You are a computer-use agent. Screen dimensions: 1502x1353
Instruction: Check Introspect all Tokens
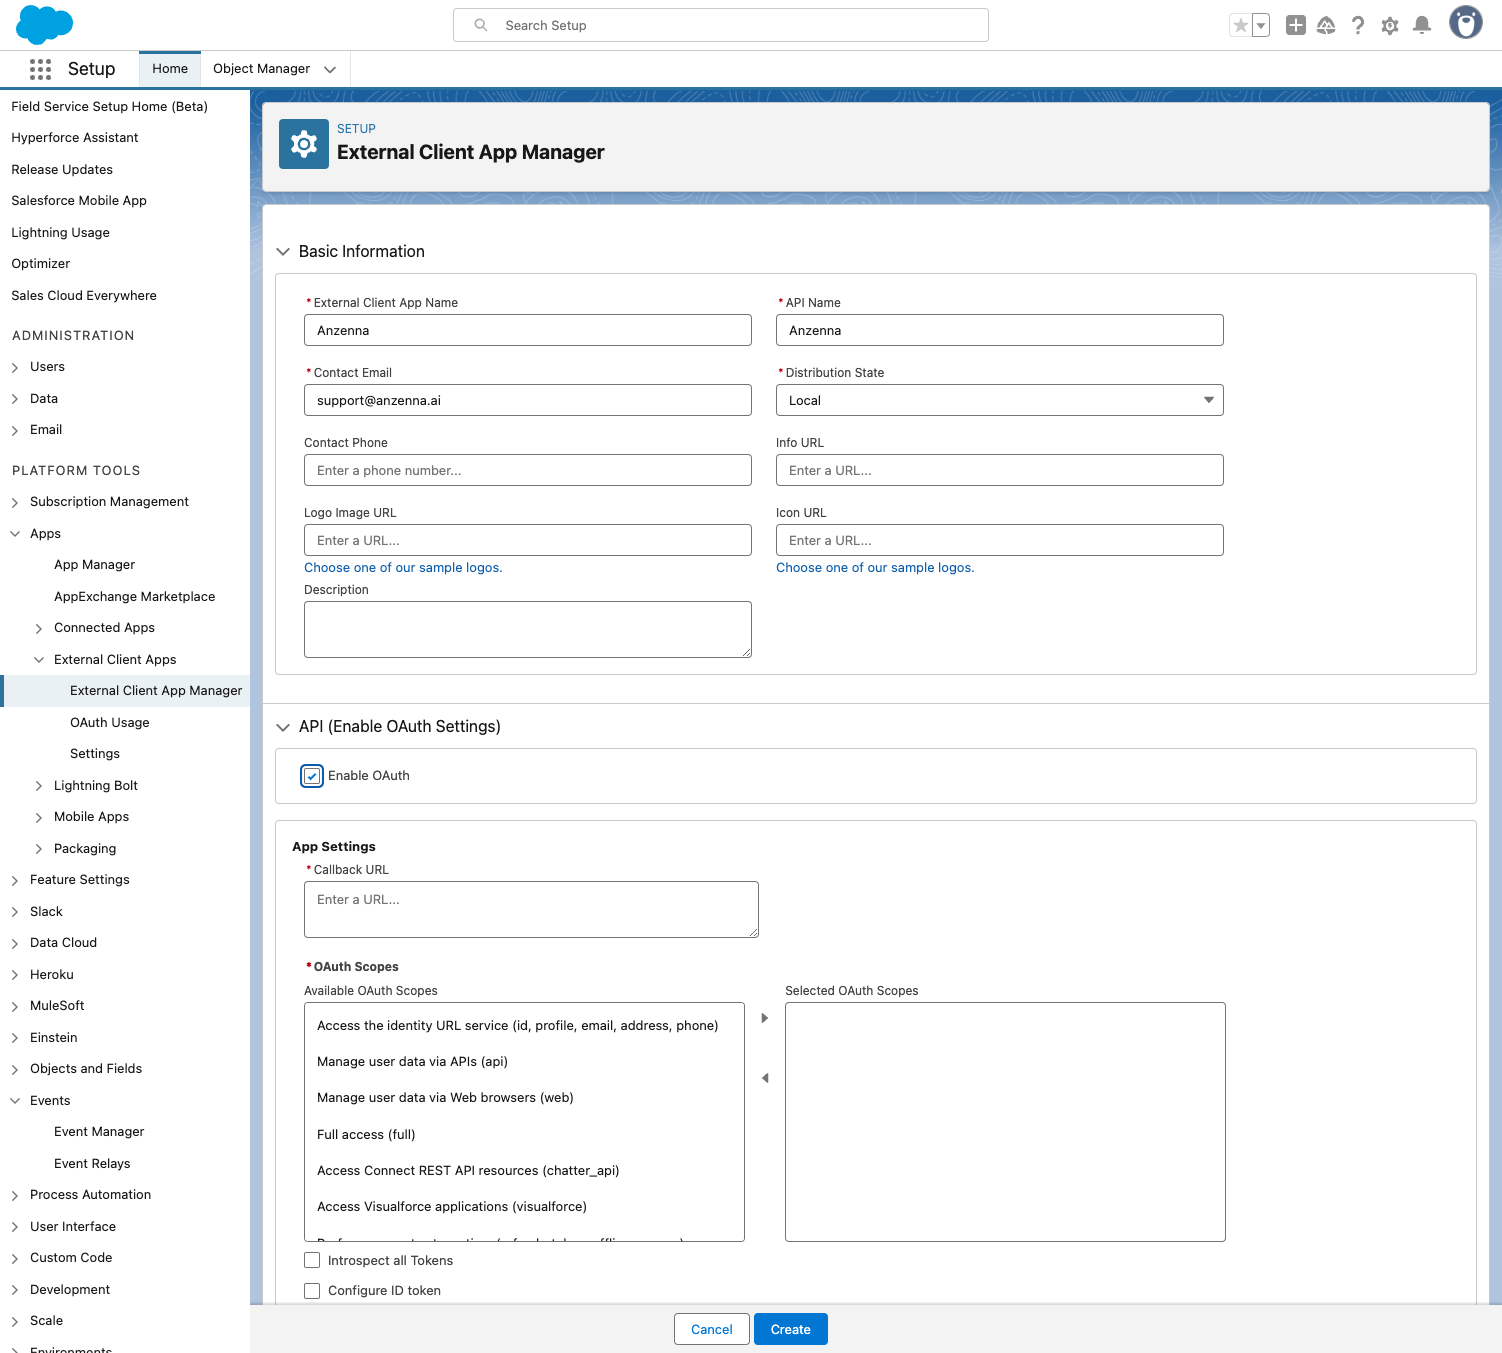coord(312,1261)
